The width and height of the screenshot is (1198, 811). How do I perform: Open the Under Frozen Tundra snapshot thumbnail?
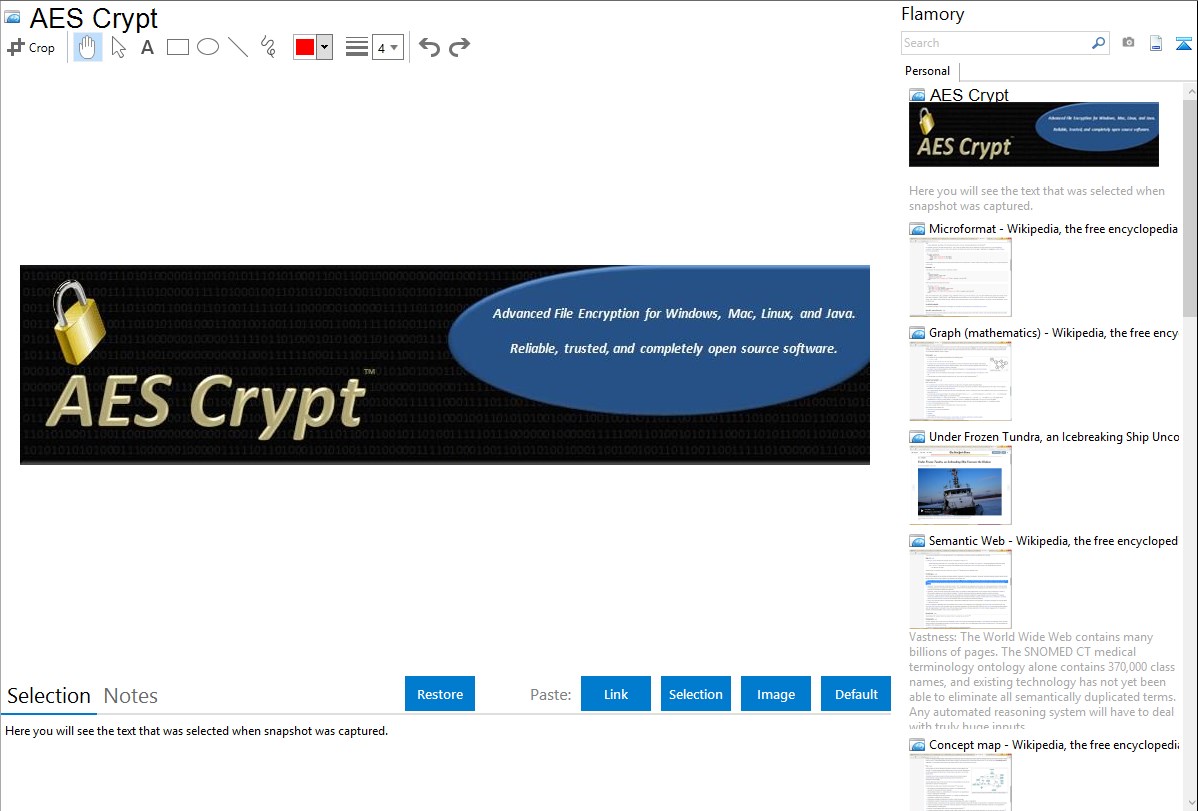pyautogui.click(x=960, y=485)
